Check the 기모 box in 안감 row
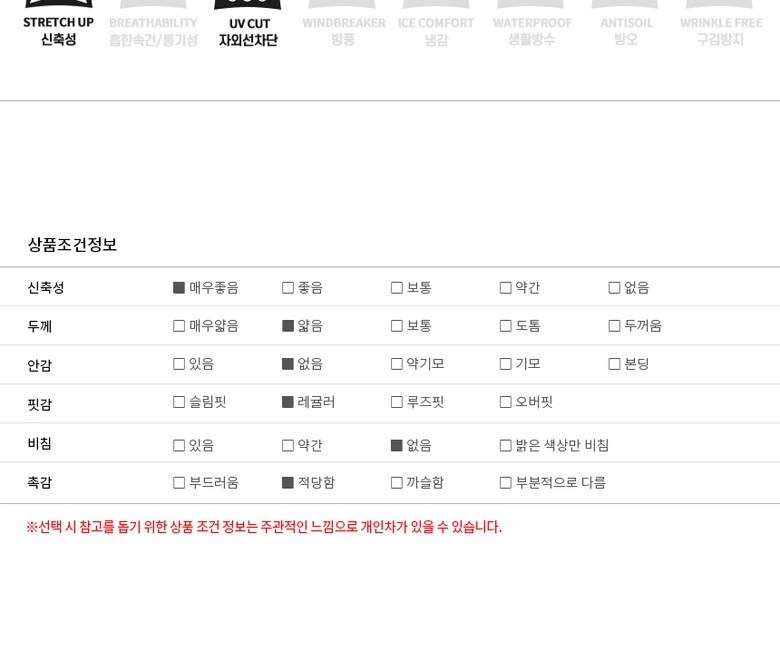This screenshot has width=780, height=670. click(506, 364)
